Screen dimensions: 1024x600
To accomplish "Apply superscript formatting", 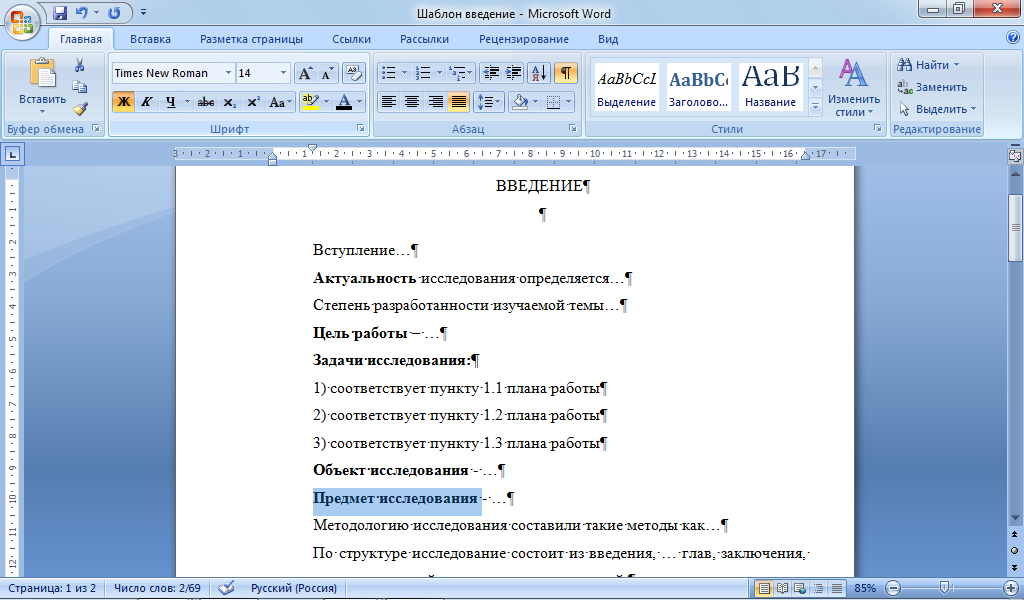I will [253, 102].
